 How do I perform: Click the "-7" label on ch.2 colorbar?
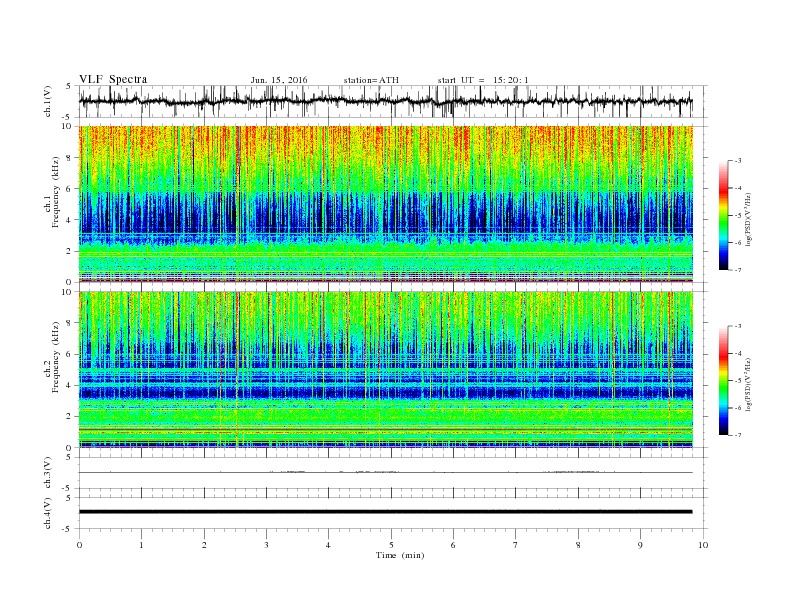coord(738,435)
